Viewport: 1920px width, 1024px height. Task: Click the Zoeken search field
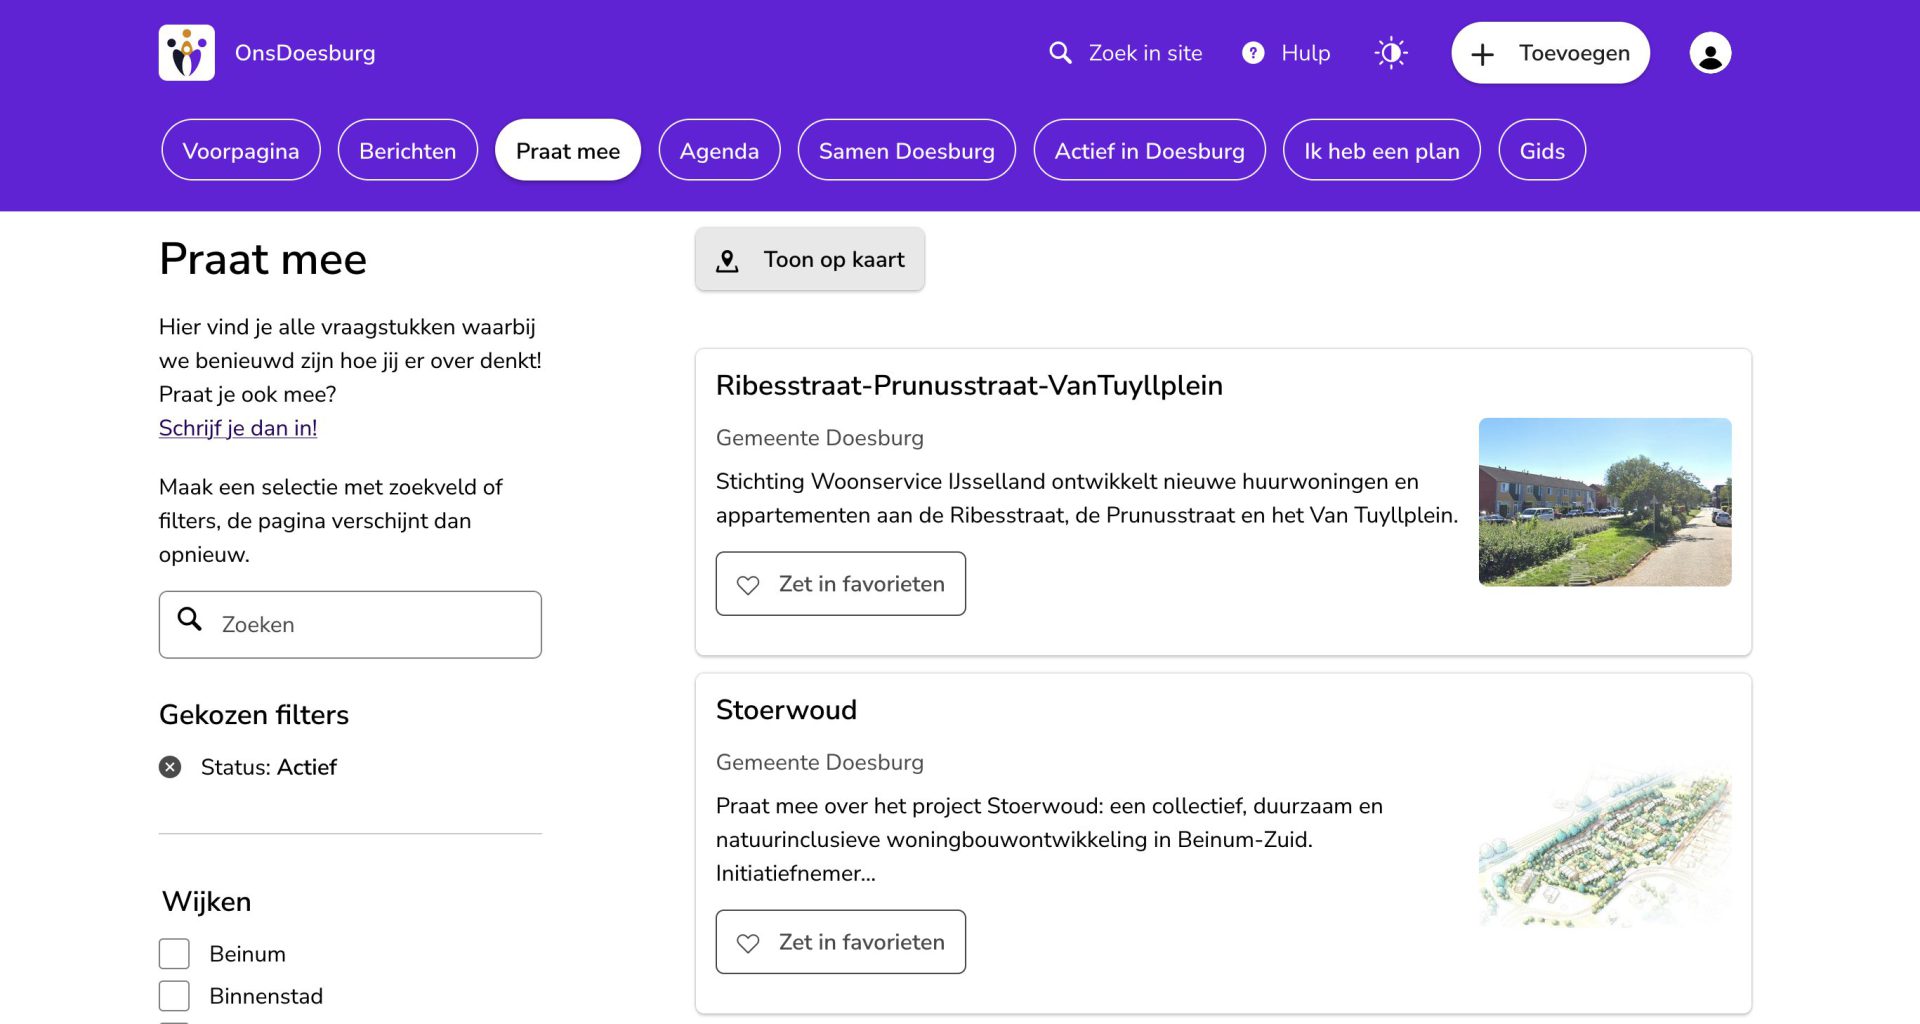click(x=370, y=625)
